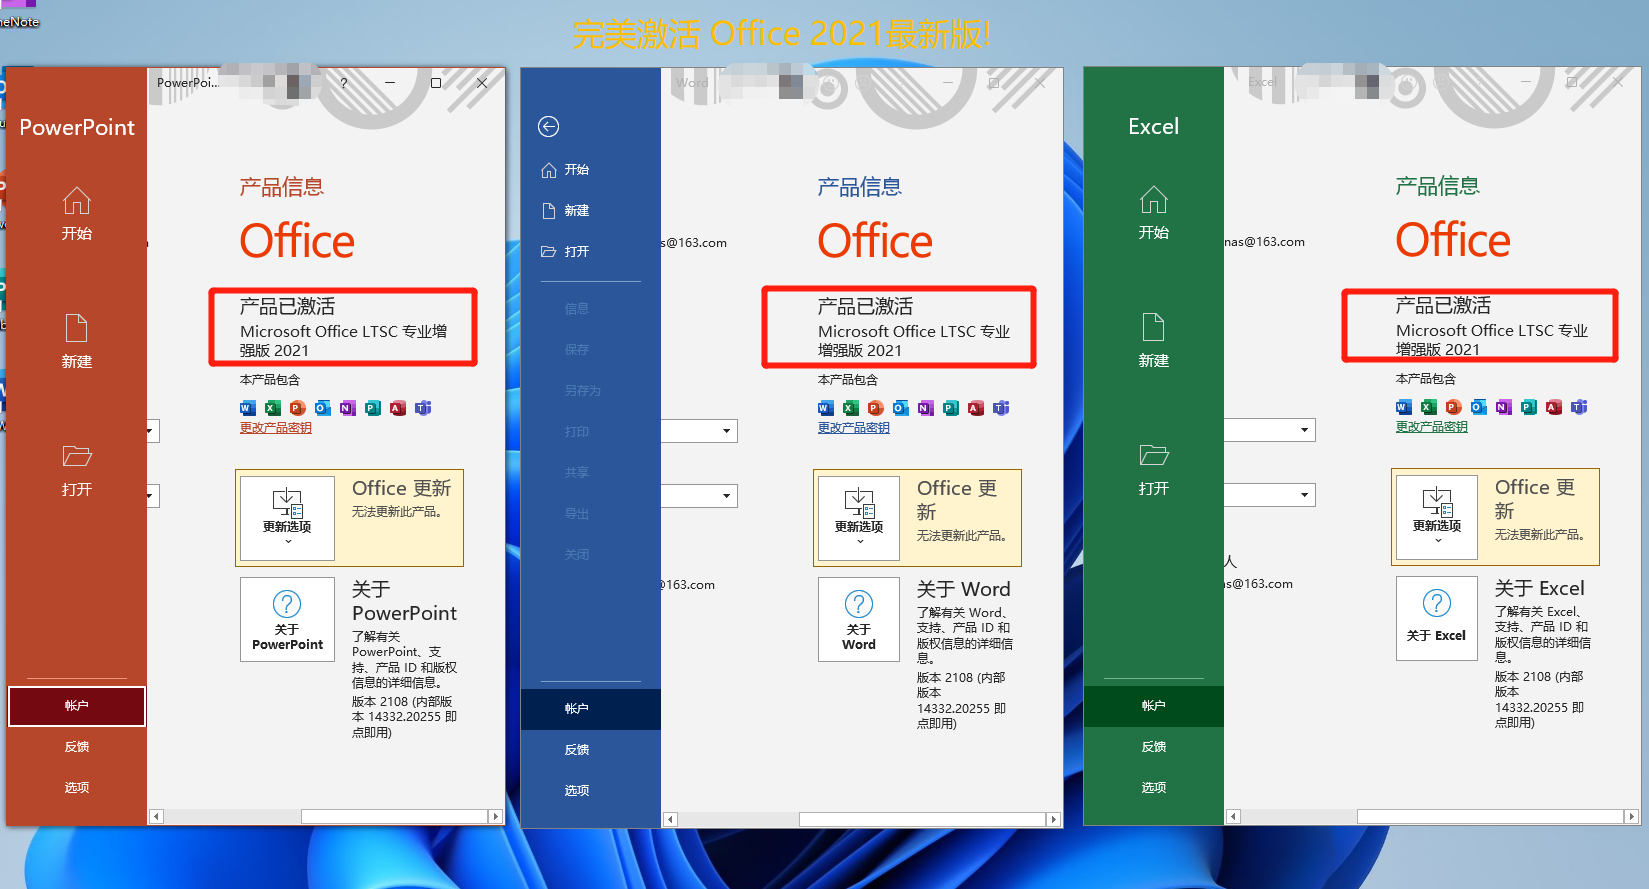Viewport: 1649px width, 889px height.
Task: Click Access app icon in Excel product list
Action: click(1554, 407)
